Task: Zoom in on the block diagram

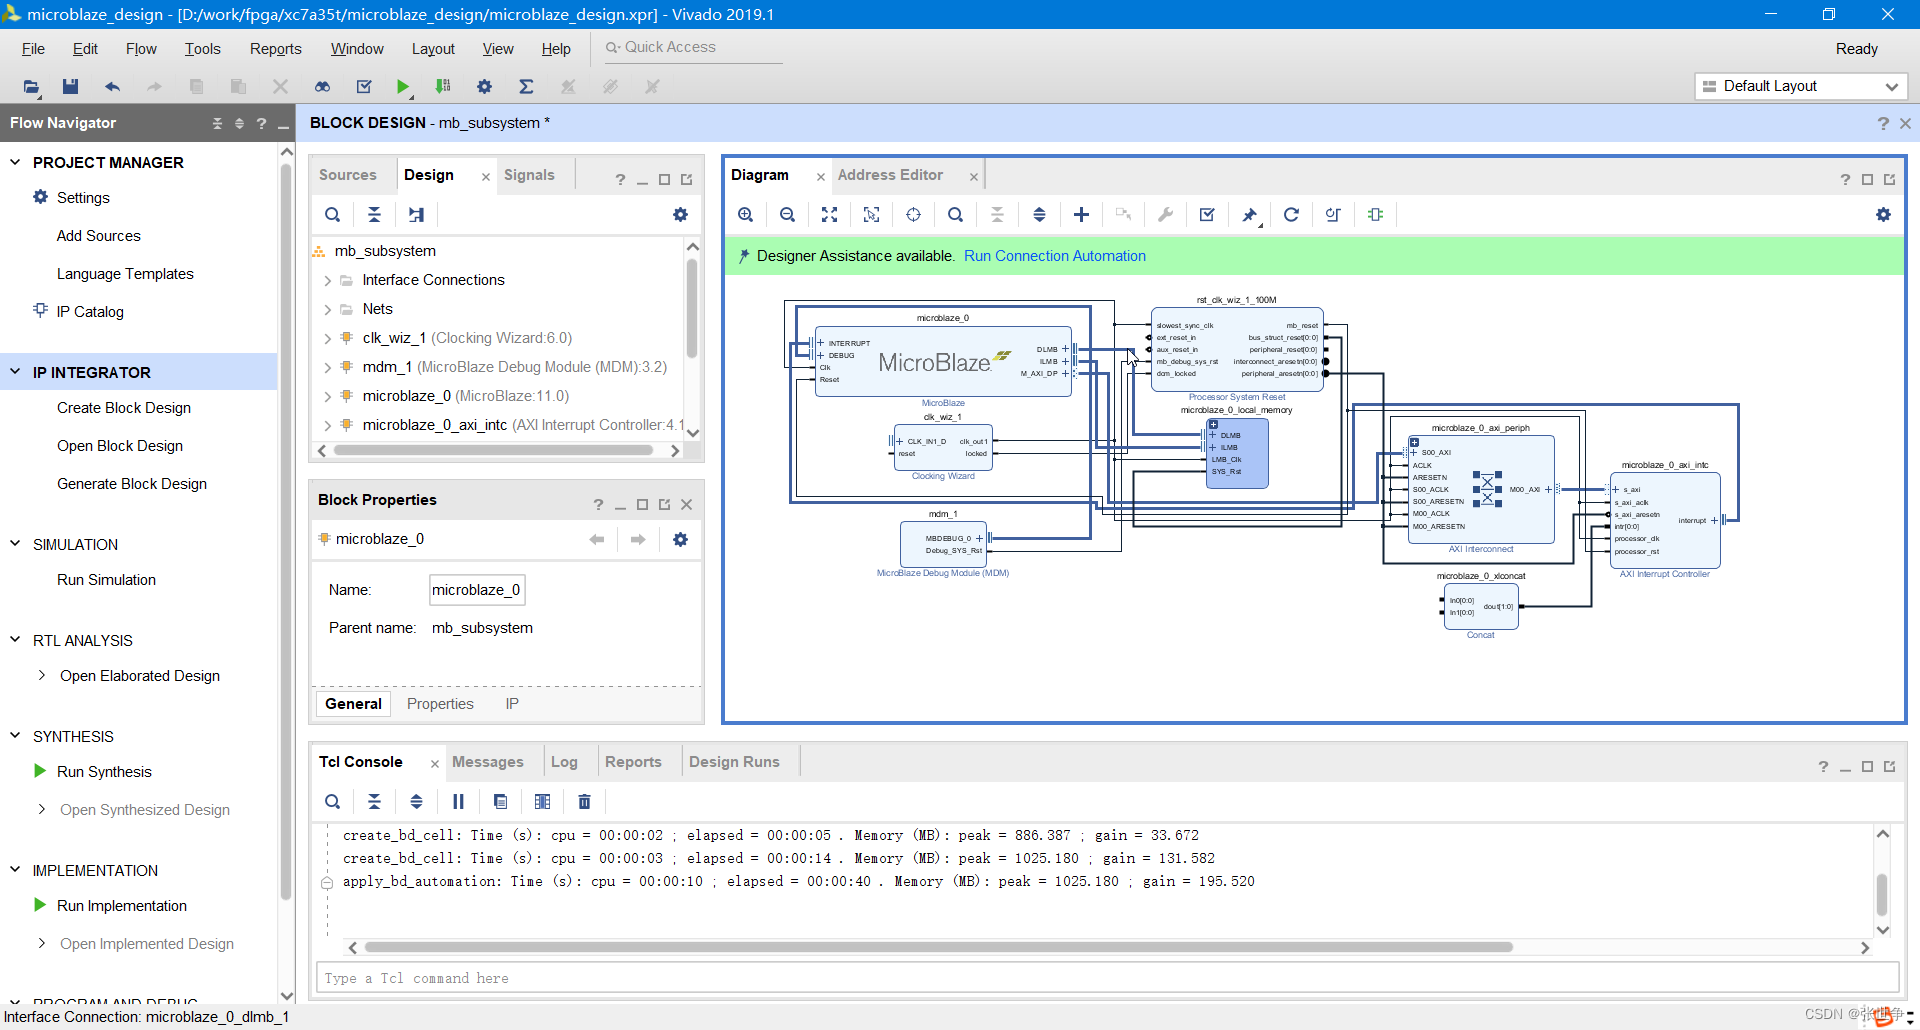Action: [x=745, y=214]
